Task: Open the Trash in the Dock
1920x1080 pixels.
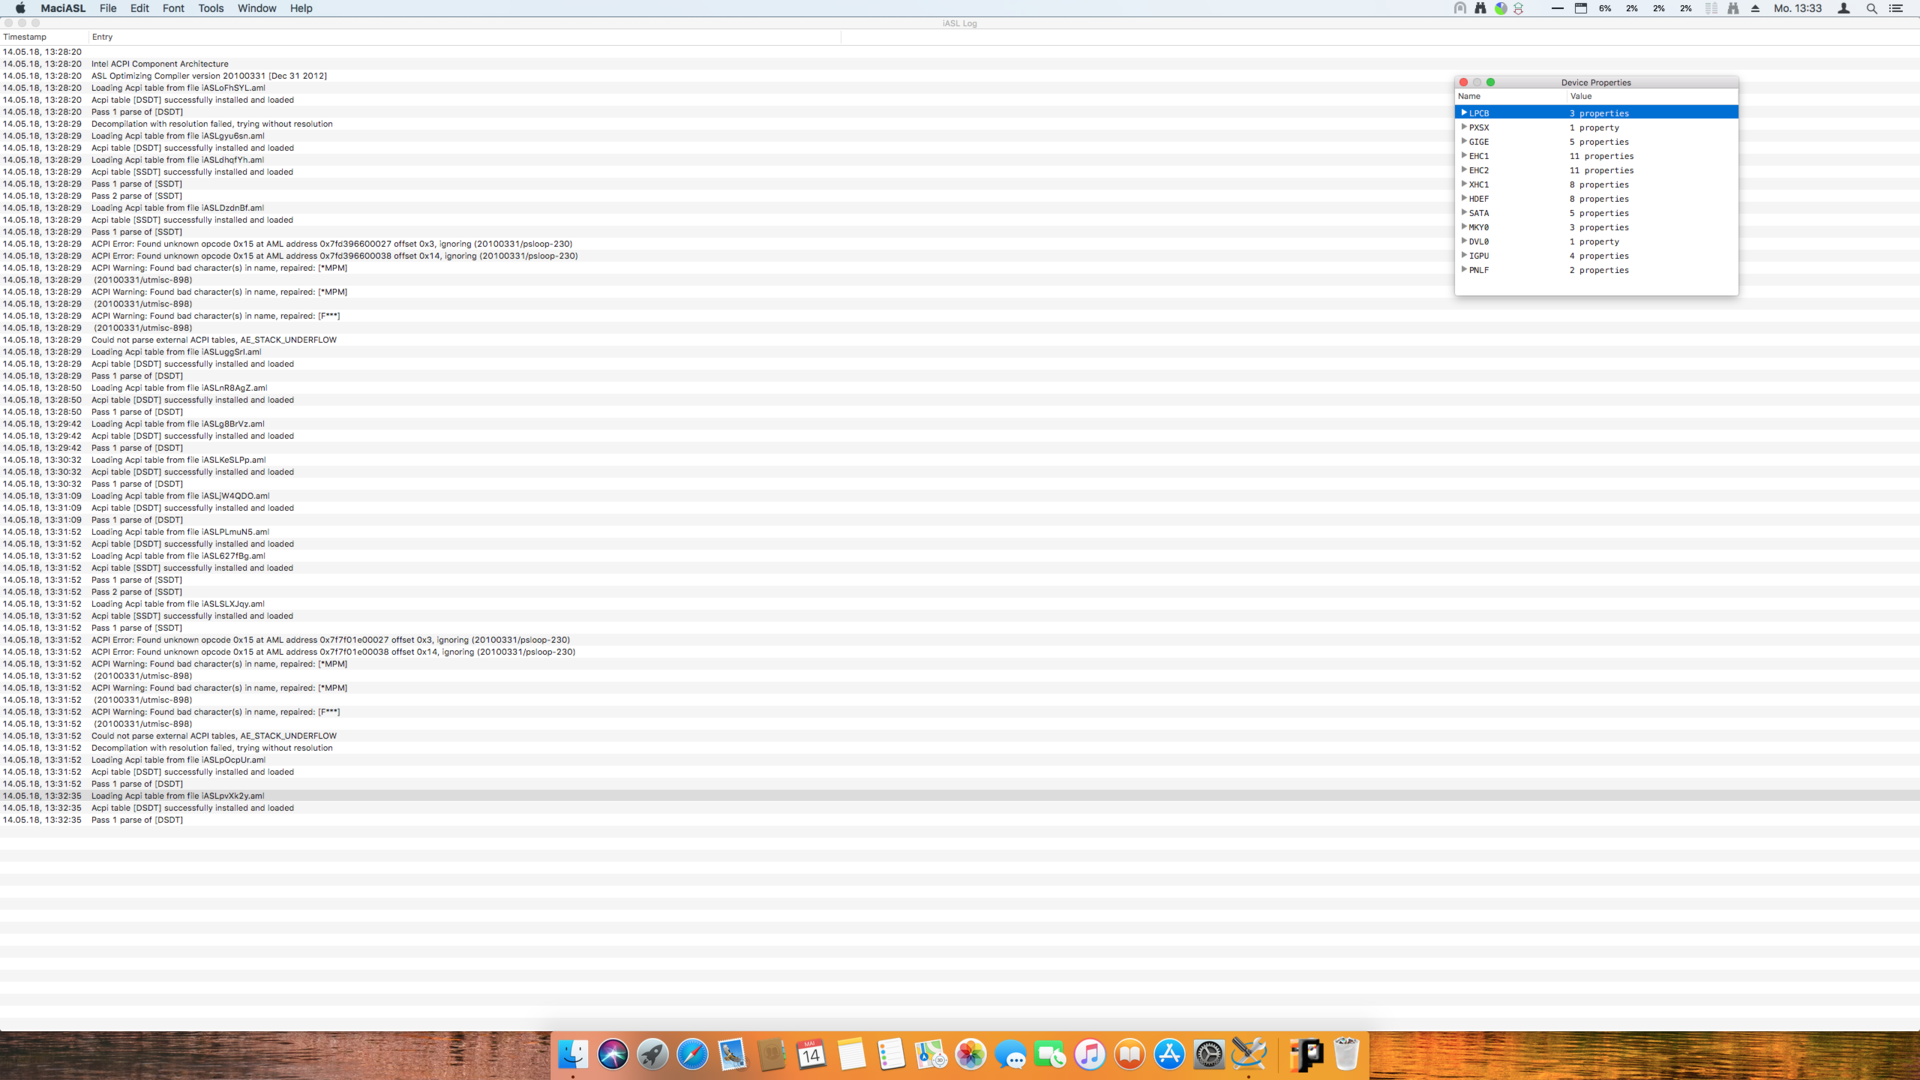Action: (1346, 1054)
